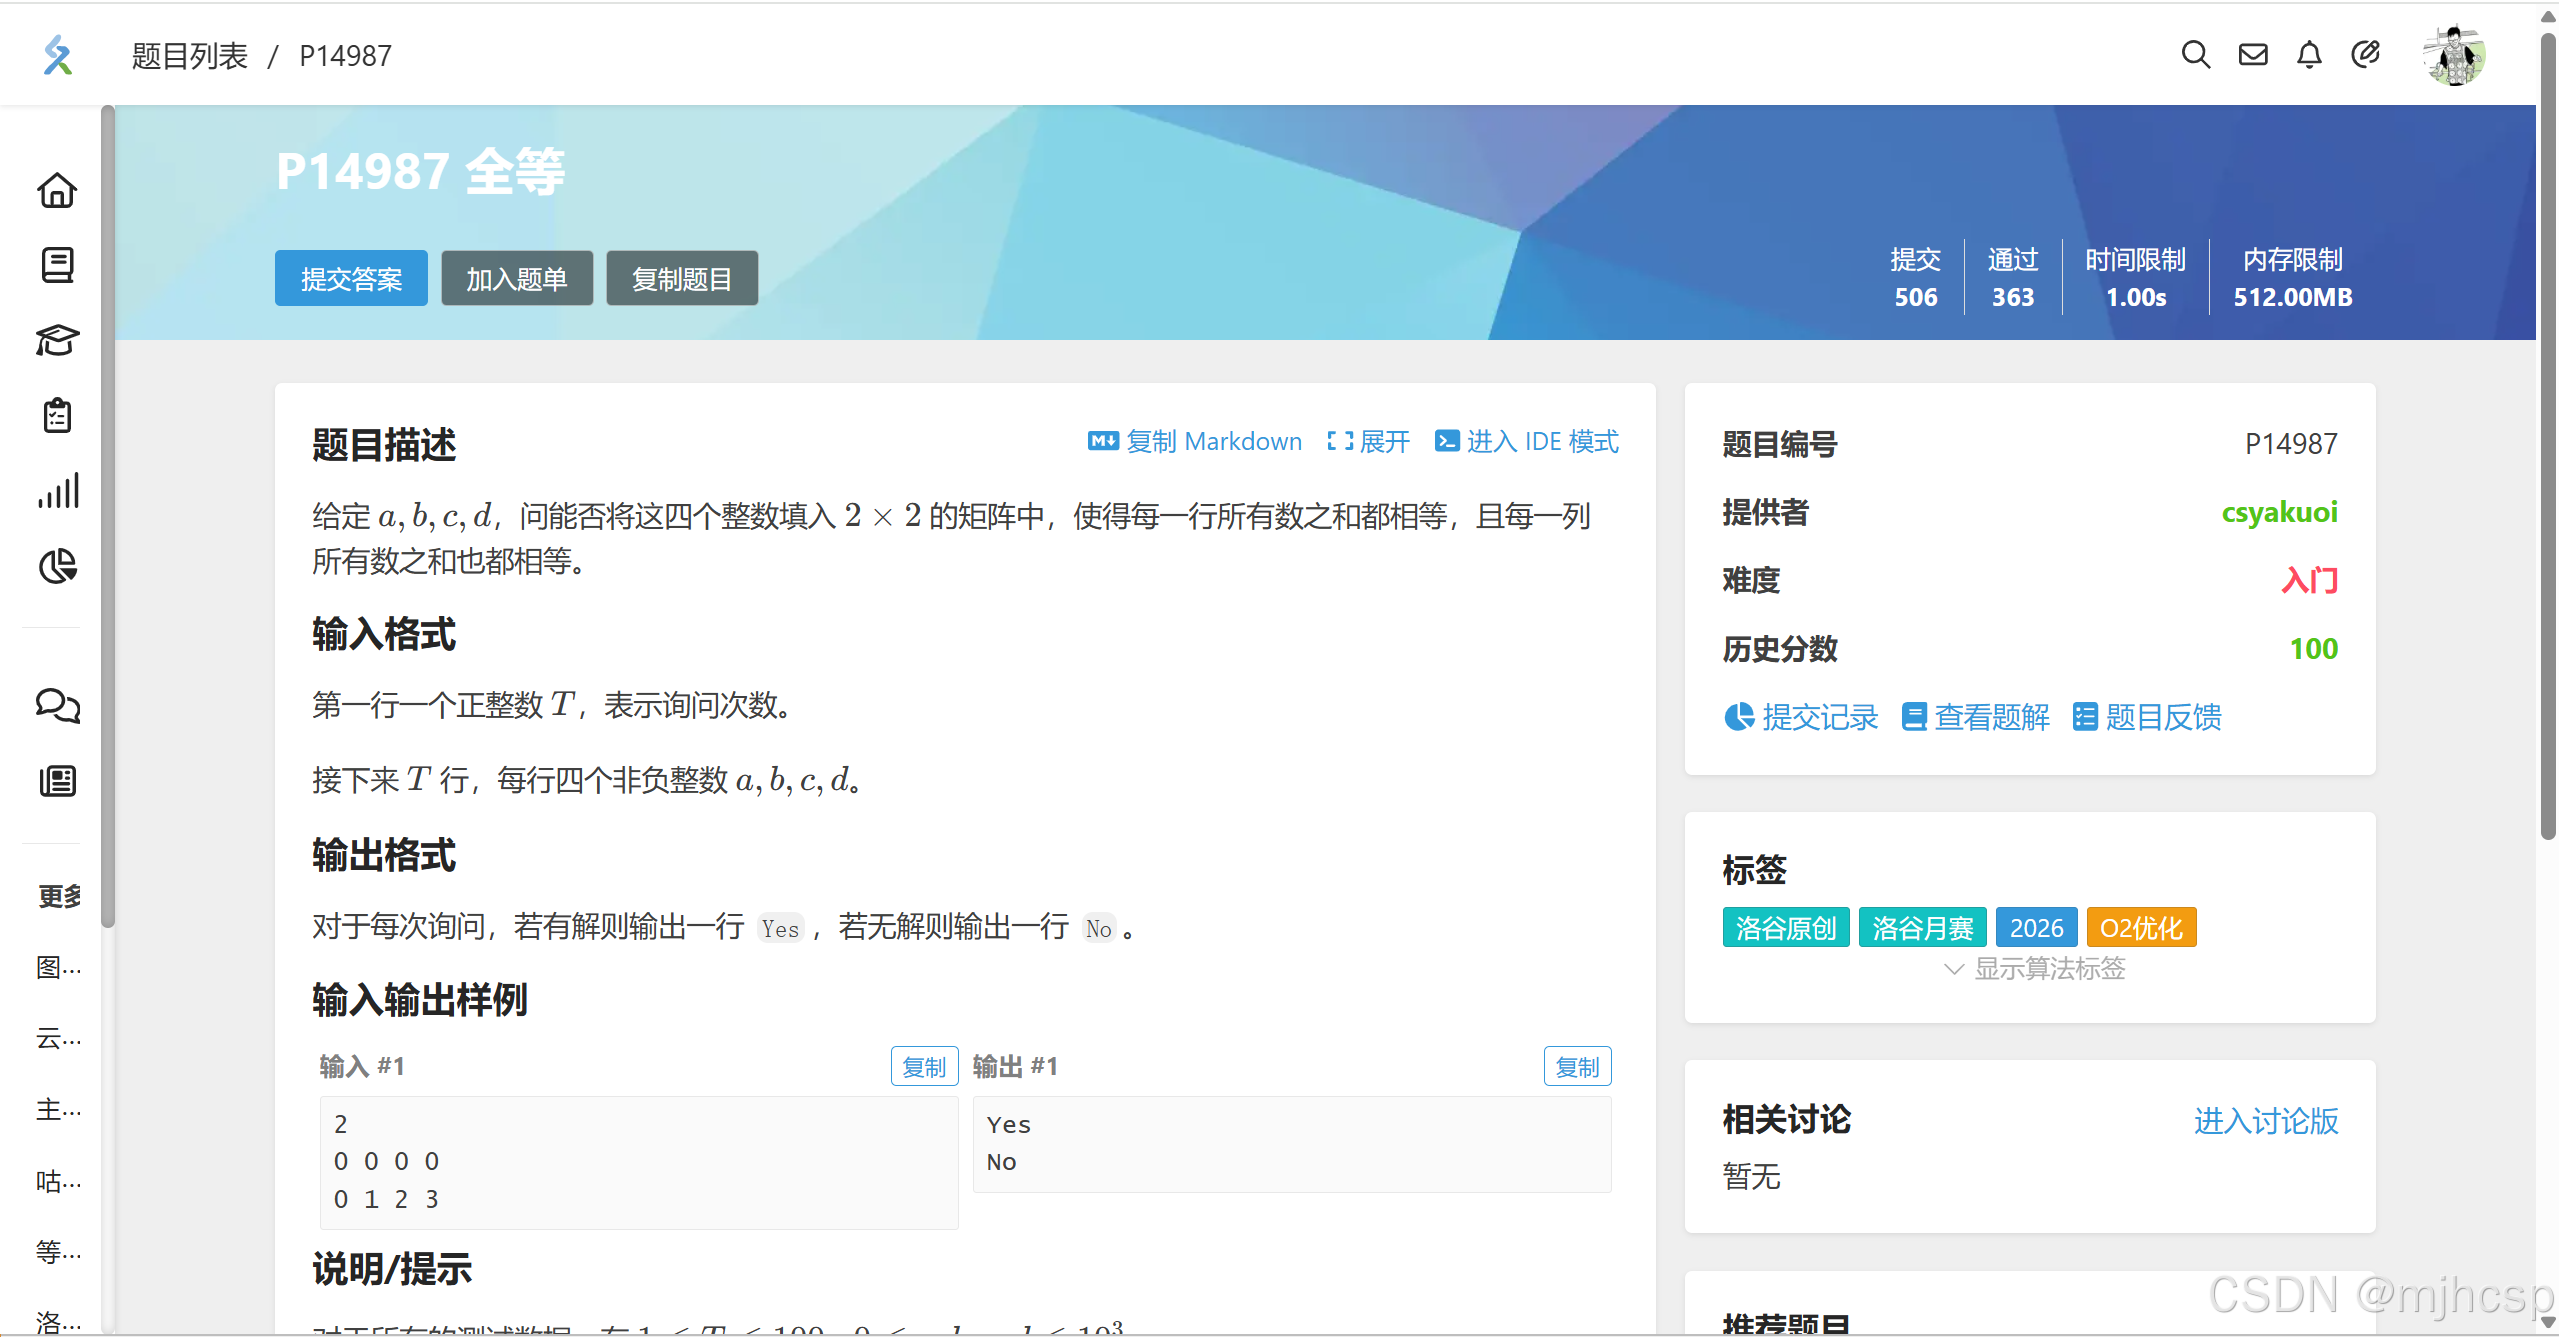The height and width of the screenshot is (1337, 2559).
Task: Click the notification bell icon
Action: 2308,54
